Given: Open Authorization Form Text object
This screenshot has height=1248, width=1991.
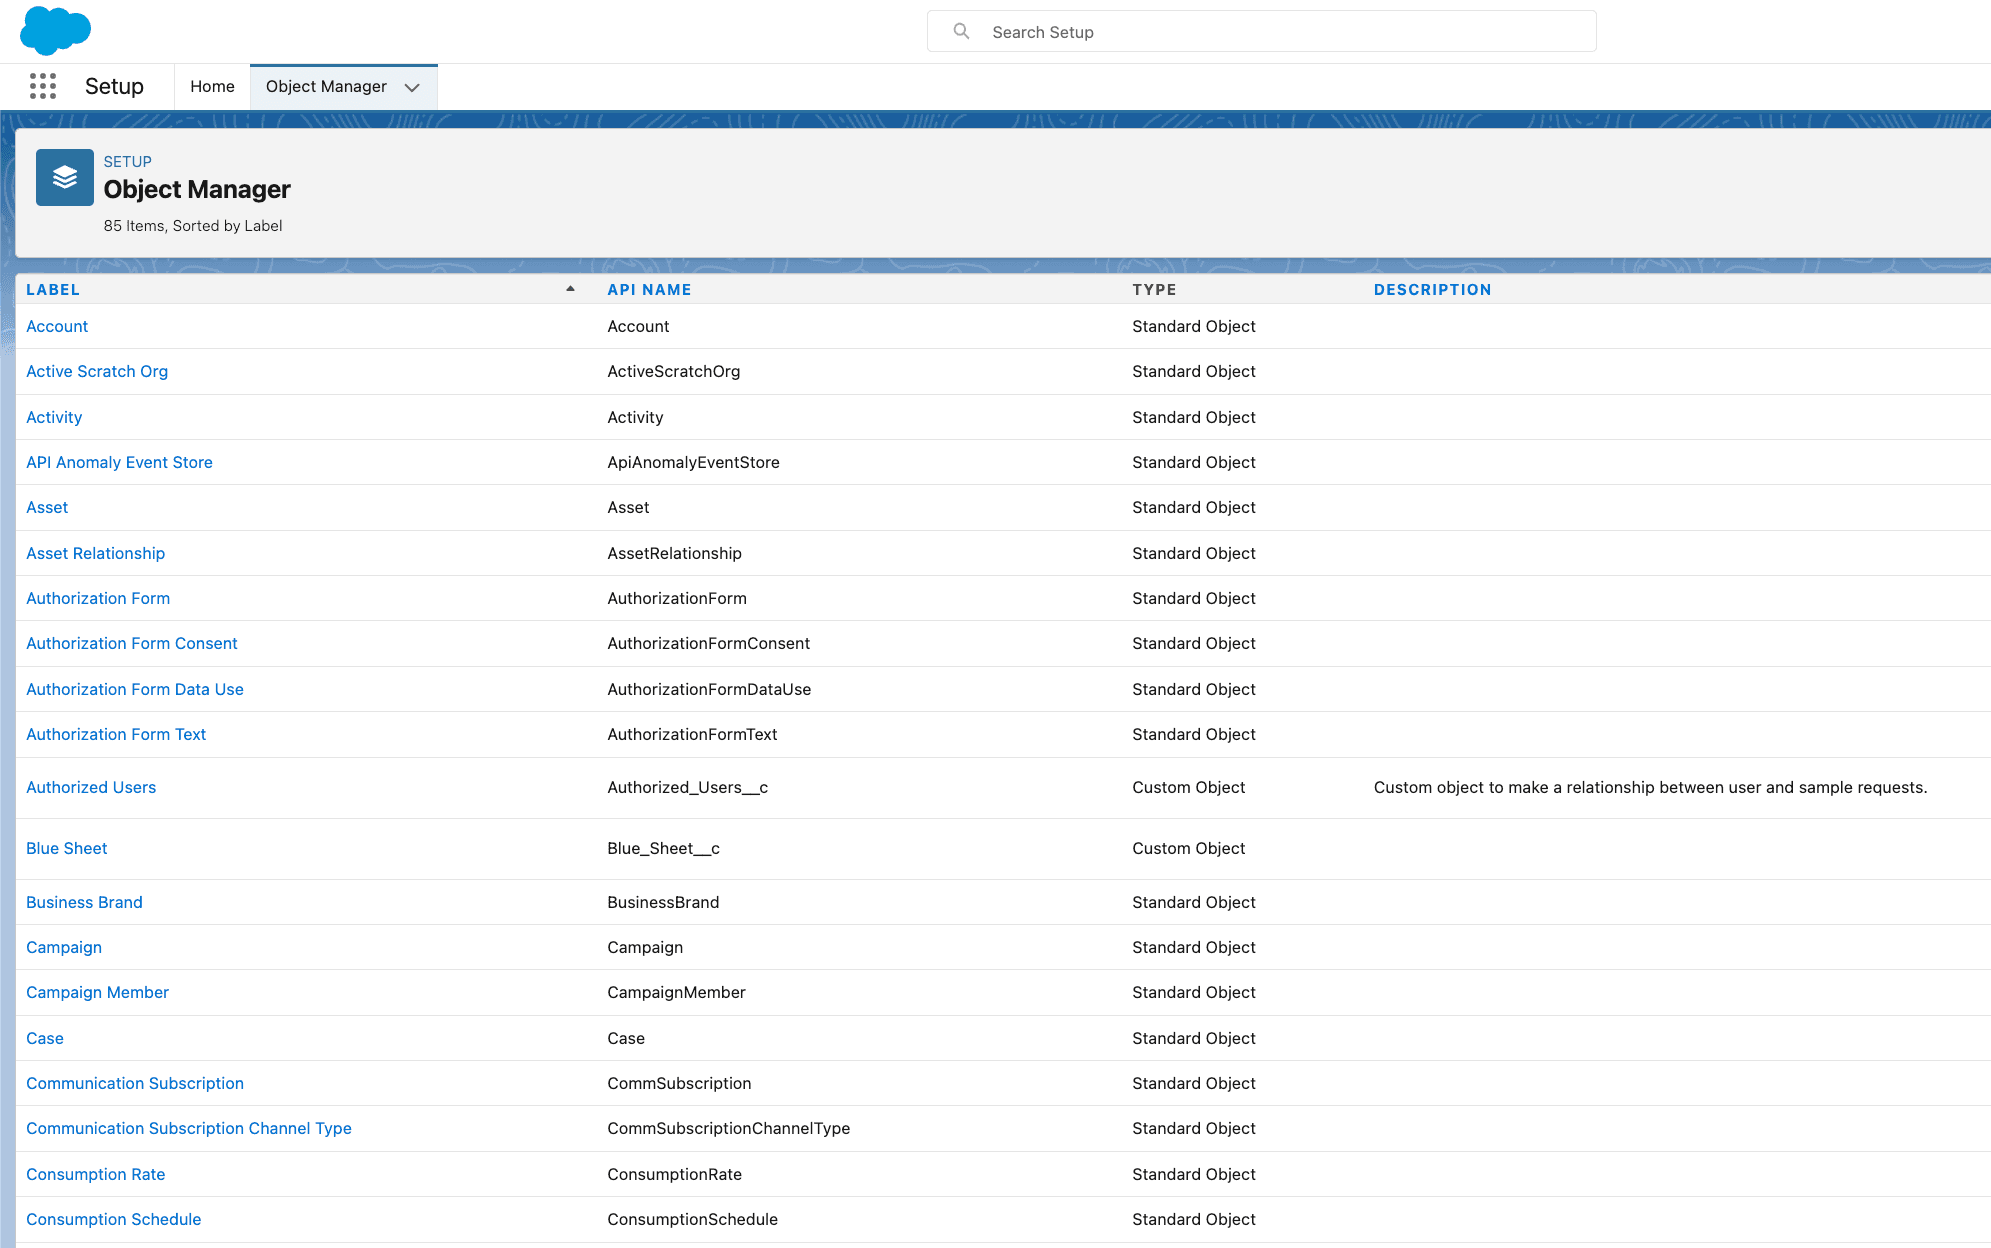Looking at the screenshot, I should [x=116, y=734].
